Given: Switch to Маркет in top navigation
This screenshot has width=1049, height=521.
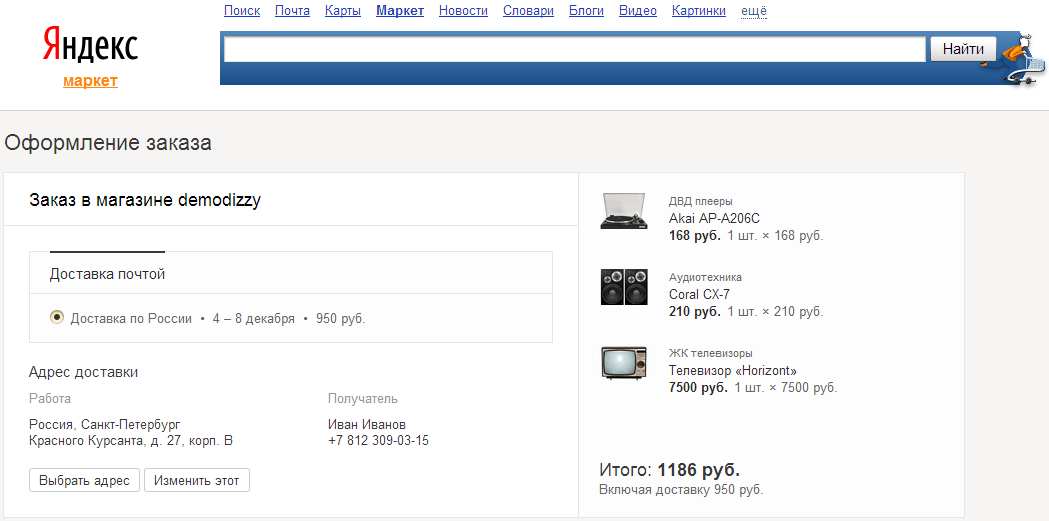Looking at the screenshot, I should pos(400,11).
